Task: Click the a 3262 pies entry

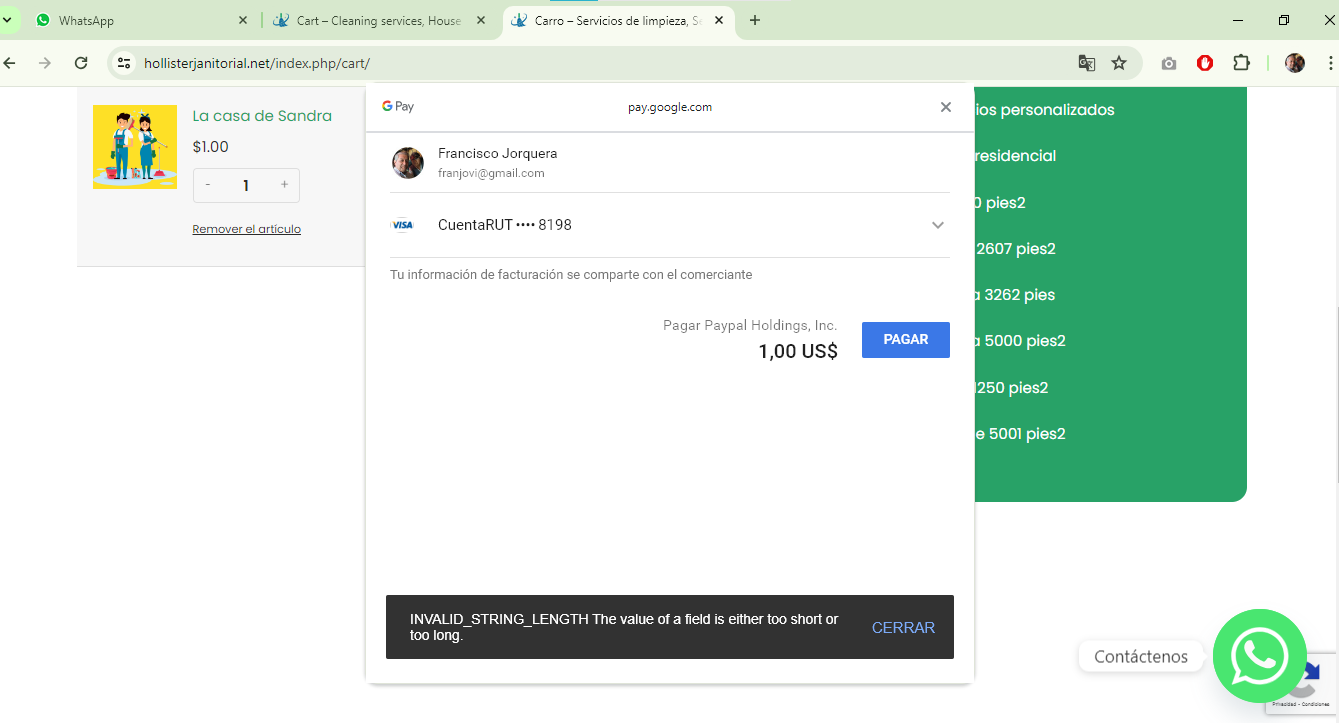Action: pyautogui.click(x=1015, y=295)
